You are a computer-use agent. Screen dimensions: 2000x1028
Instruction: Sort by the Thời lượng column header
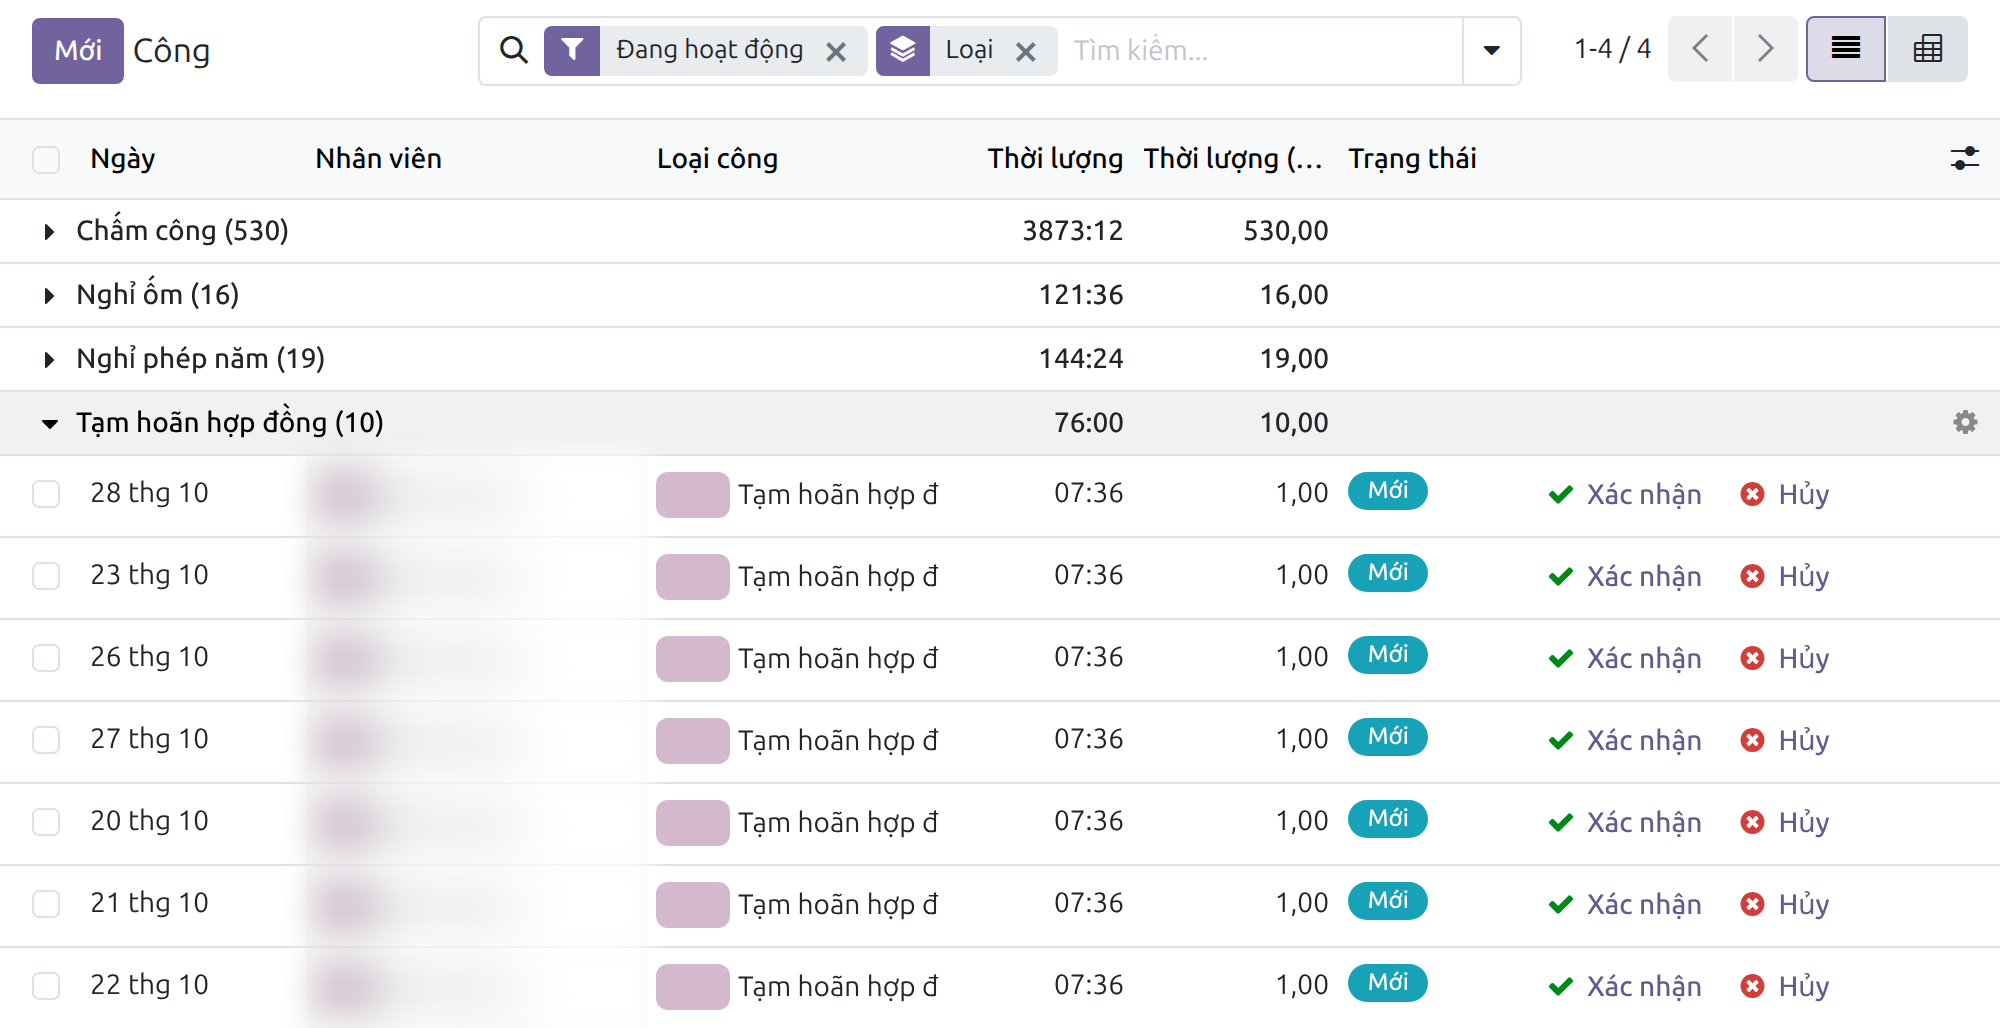click(1055, 159)
